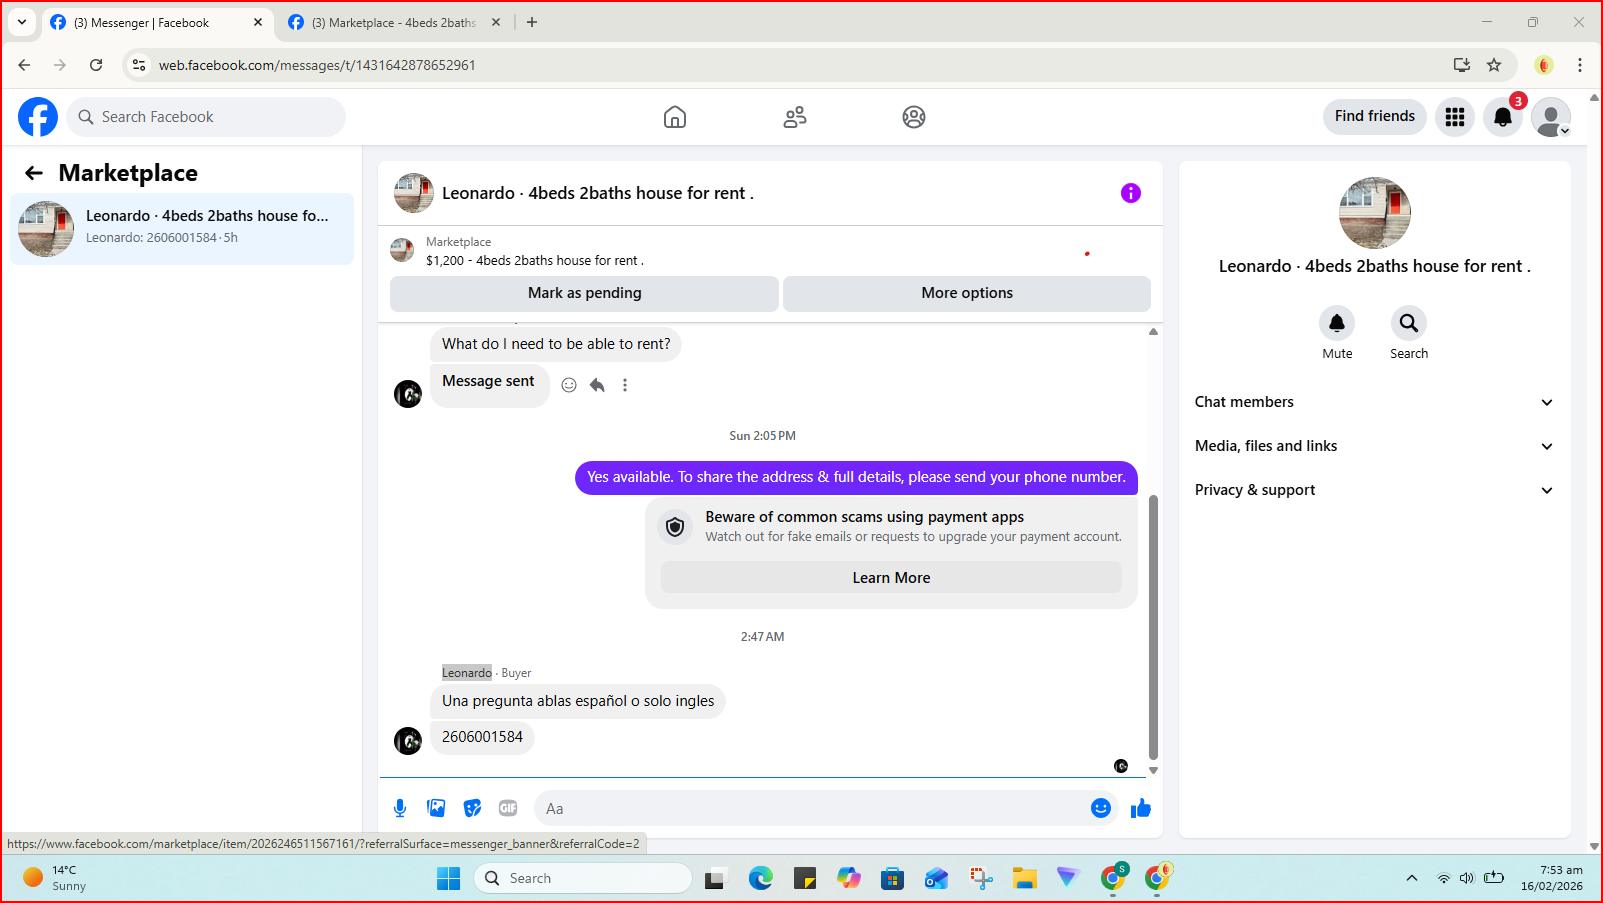Send a voice clip with microphone icon

tap(400, 808)
